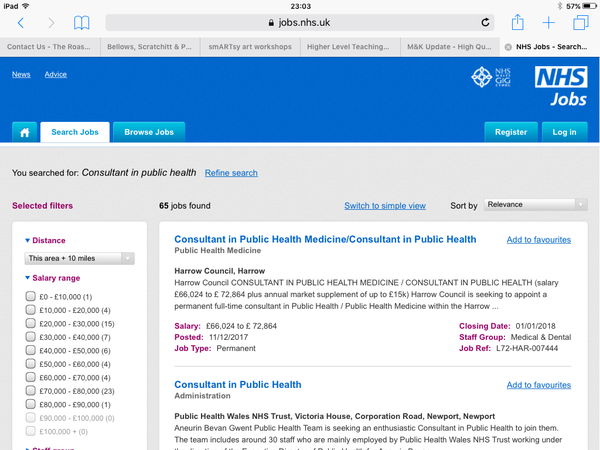Image resolution: width=600 pixels, height=450 pixels.
Task: Open Consultant in Public Health Medicine job title
Action: (x=325, y=240)
